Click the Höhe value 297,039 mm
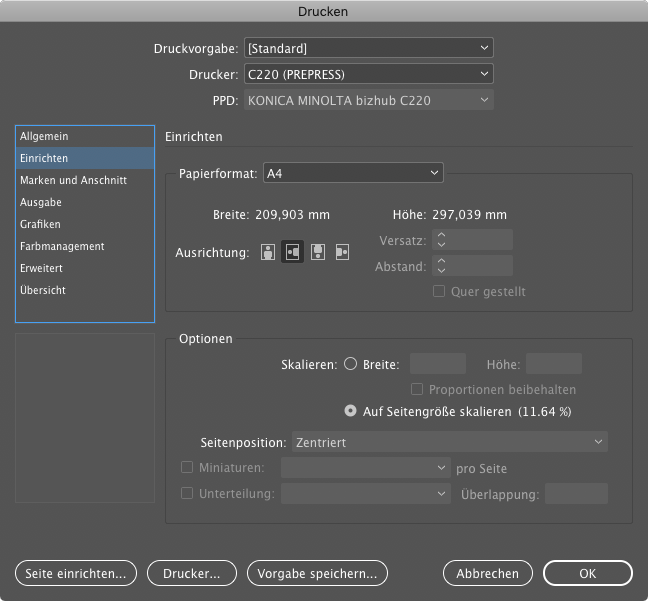Image resolution: width=648 pixels, height=601 pixels. (469, 215)
